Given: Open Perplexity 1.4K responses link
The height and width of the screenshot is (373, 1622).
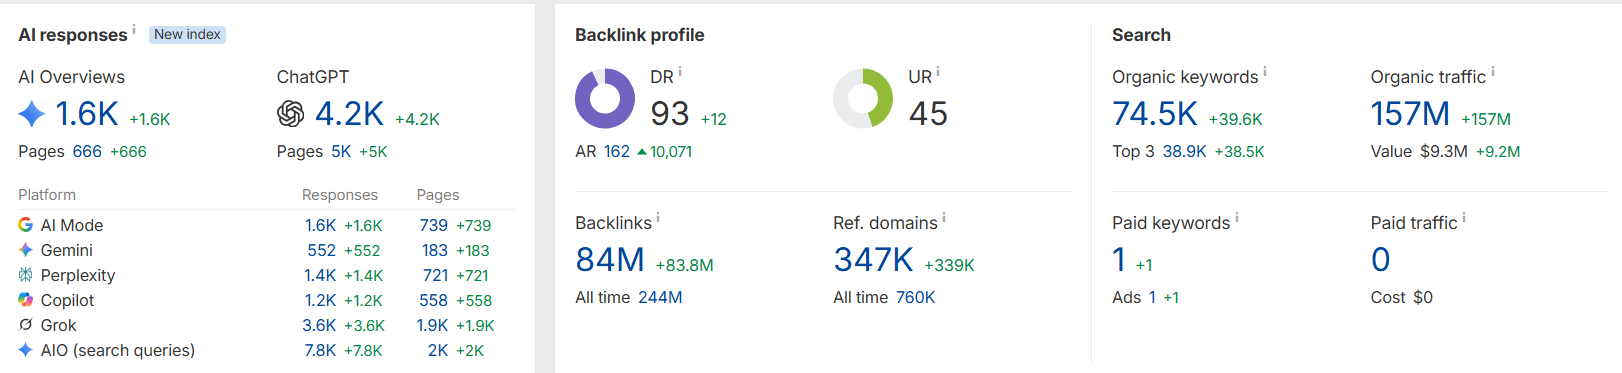Looking at the screenshot, I should [x=320, y=275].
